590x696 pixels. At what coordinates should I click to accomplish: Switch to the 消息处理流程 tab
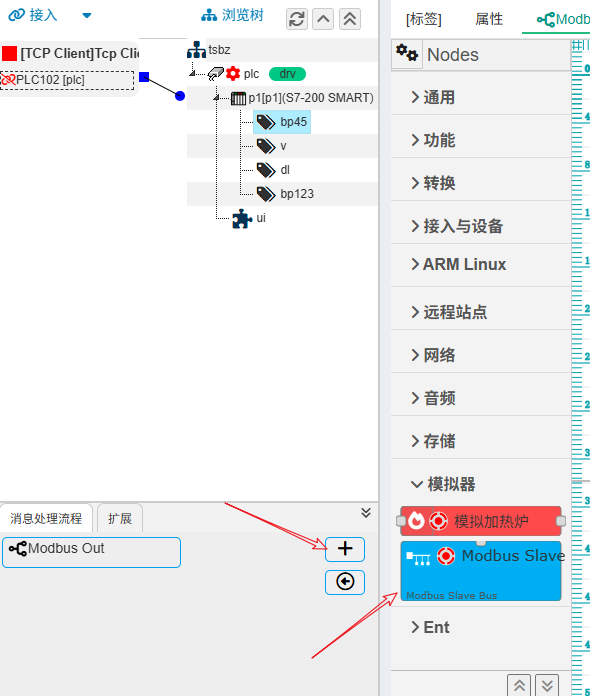click(x=46, y=518)
